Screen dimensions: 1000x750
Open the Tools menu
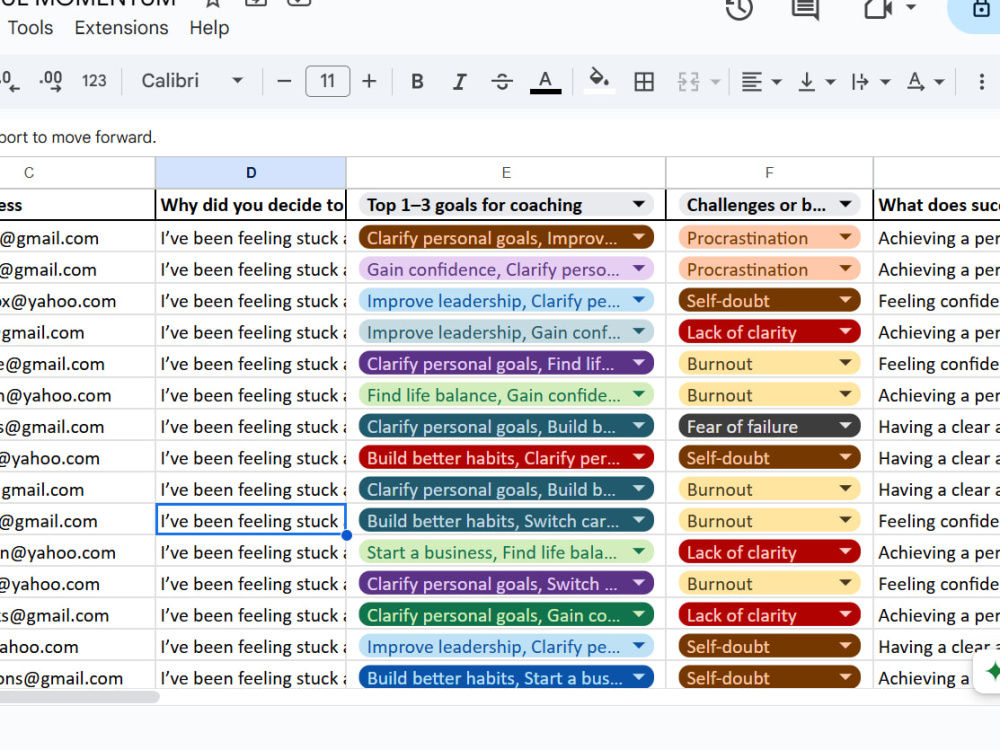(x=30, y=28)
